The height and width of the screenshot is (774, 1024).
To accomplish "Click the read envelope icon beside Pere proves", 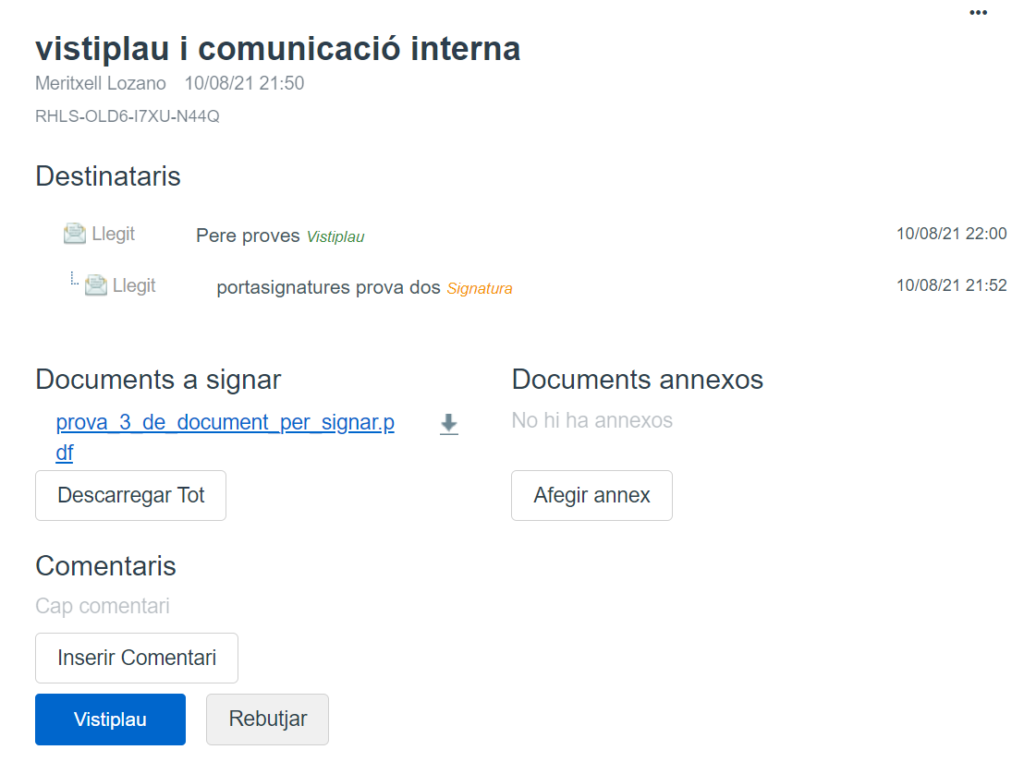I will point(74,234).
